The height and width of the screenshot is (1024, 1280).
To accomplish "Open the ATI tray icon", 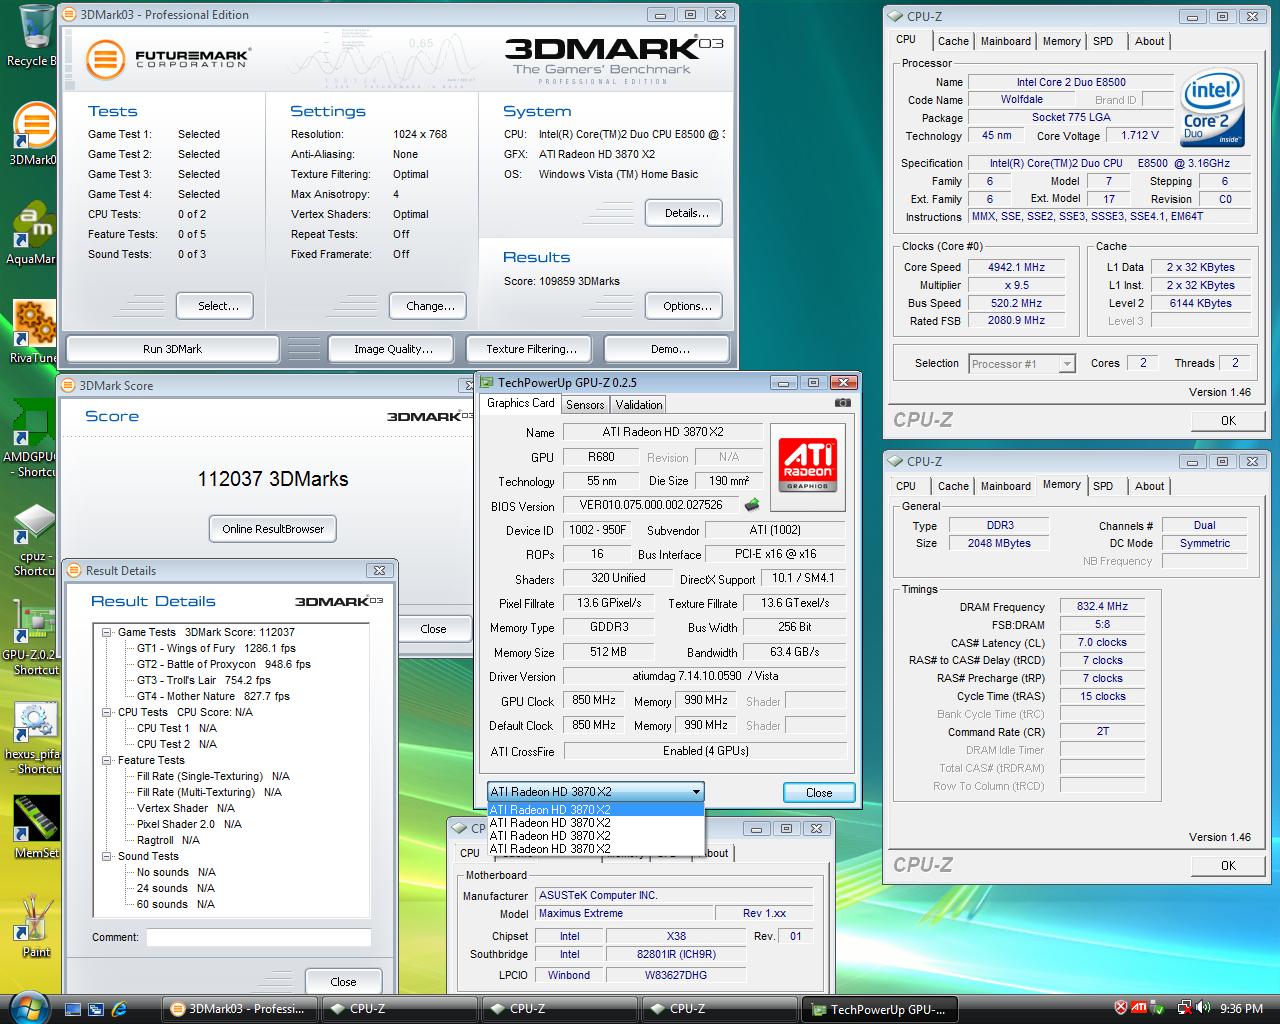I will tap(1139, 1008).
